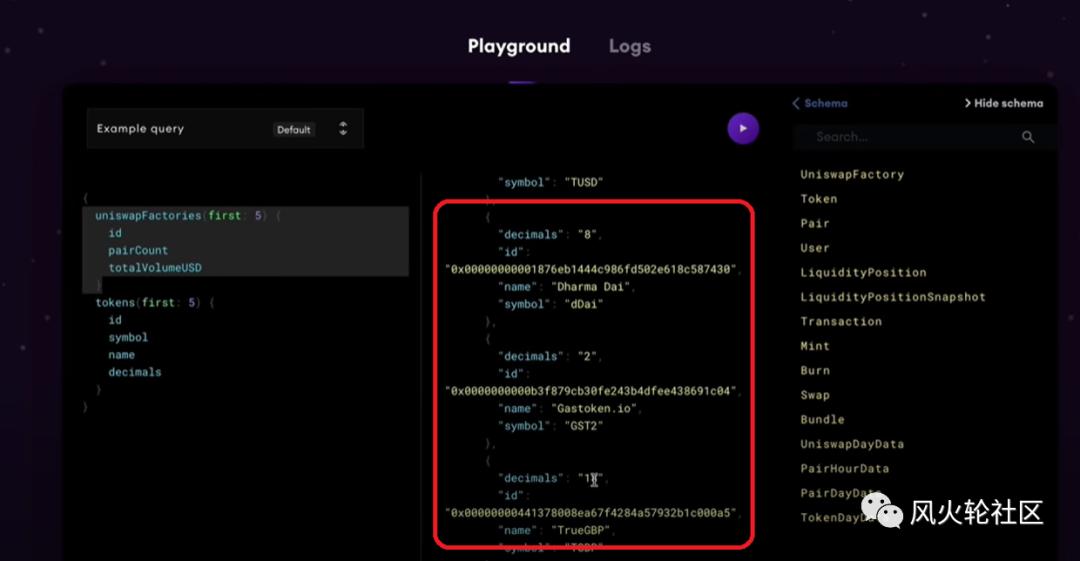The image size is (1080, 561).
Task: Click the "name": "Dharma Dai" result line
Action: tap(566, 287)
